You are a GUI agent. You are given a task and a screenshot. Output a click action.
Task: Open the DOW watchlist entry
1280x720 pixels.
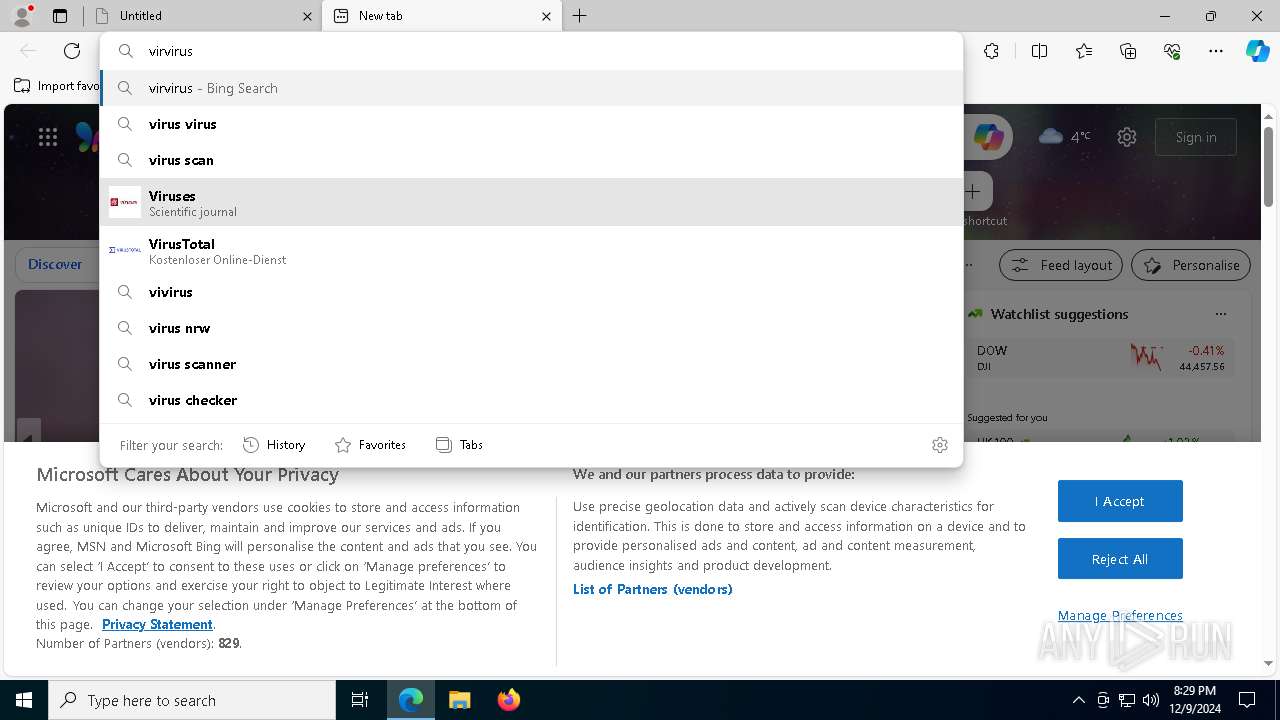1101,358
